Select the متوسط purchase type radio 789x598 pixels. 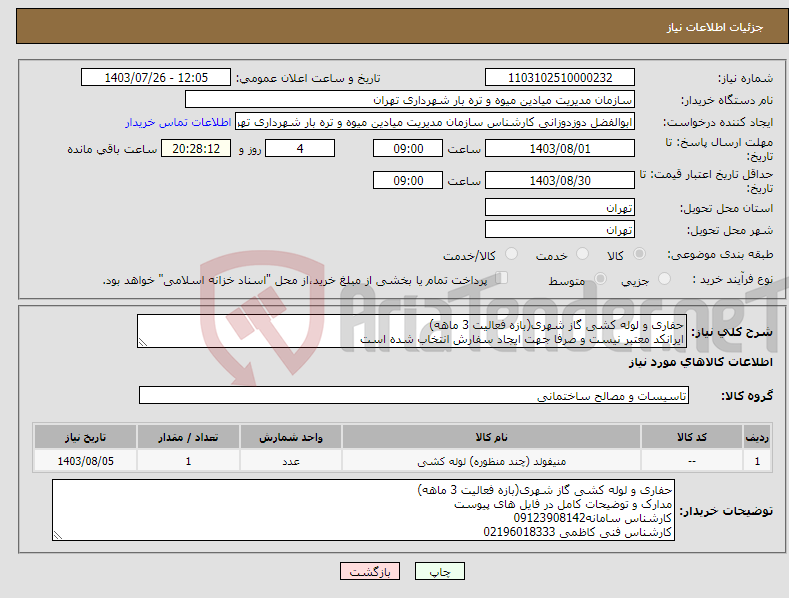(x=600, y=278)
